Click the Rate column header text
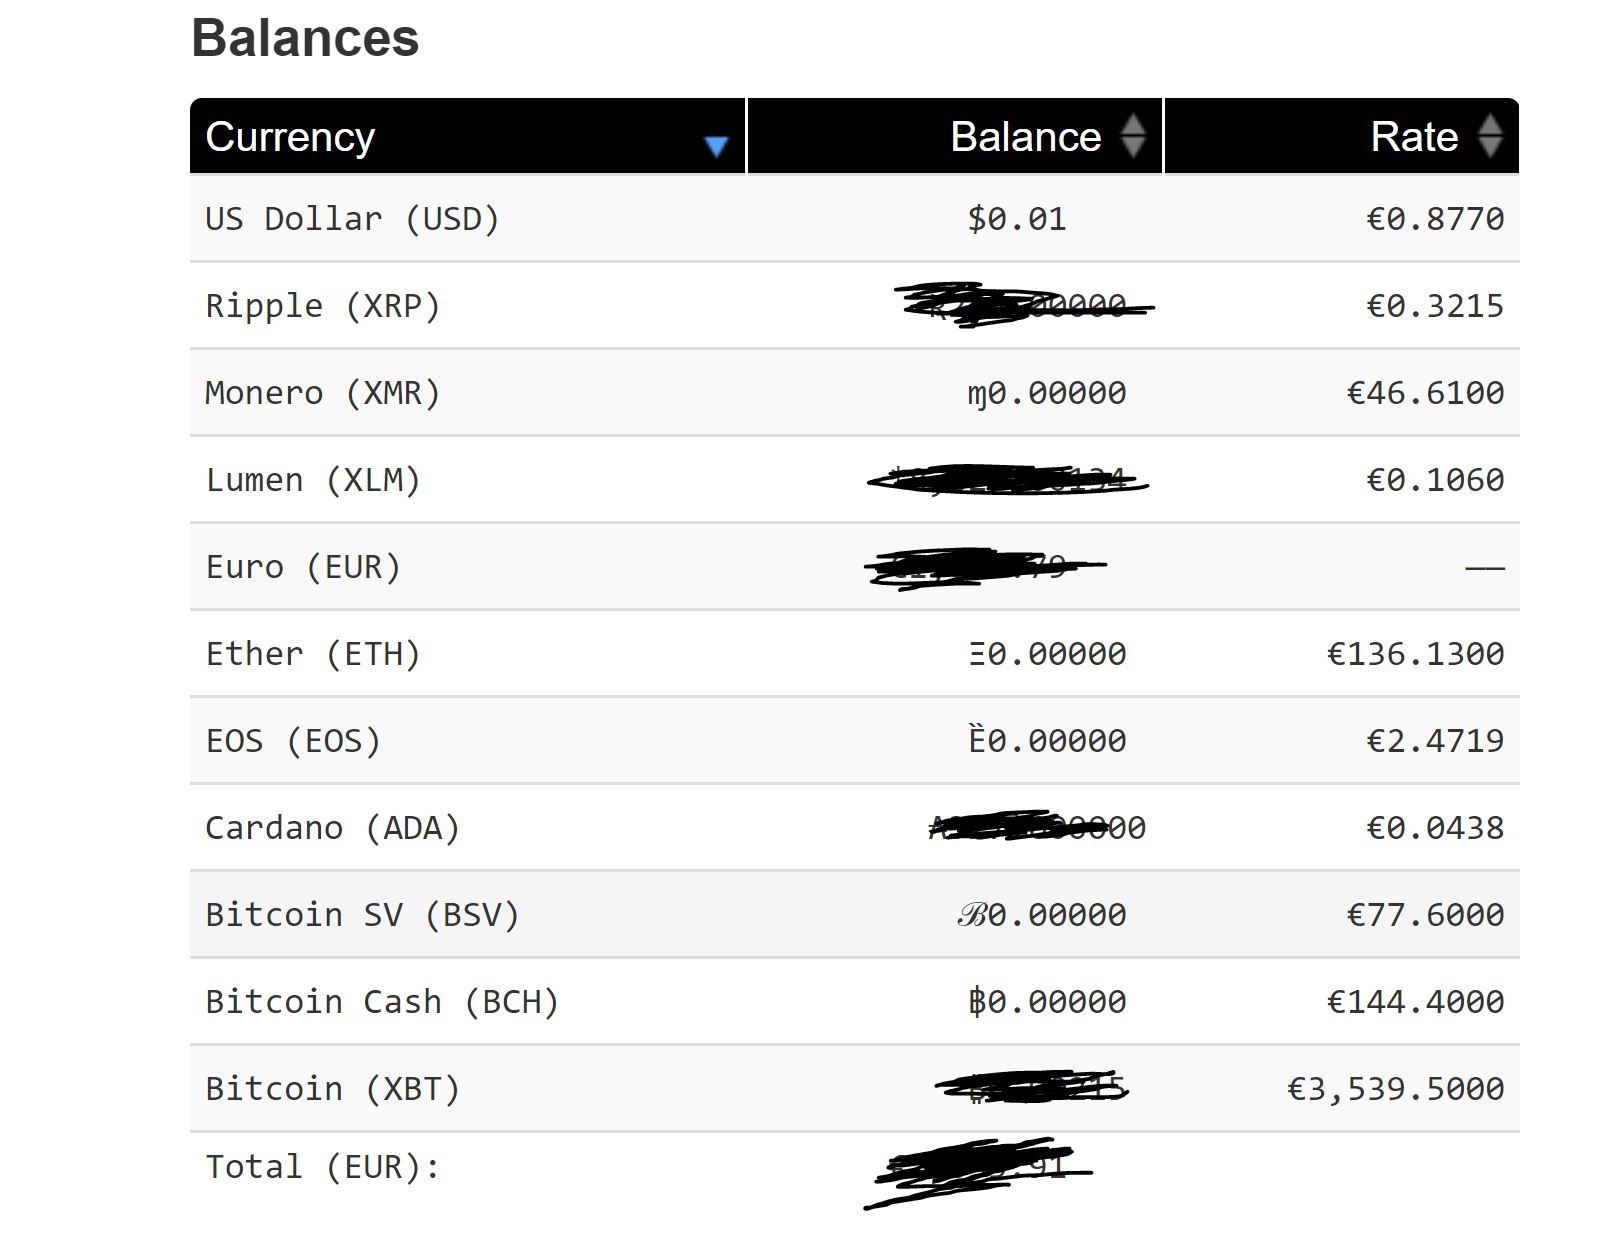The image size is (1614, 1256). (1413, 136)
